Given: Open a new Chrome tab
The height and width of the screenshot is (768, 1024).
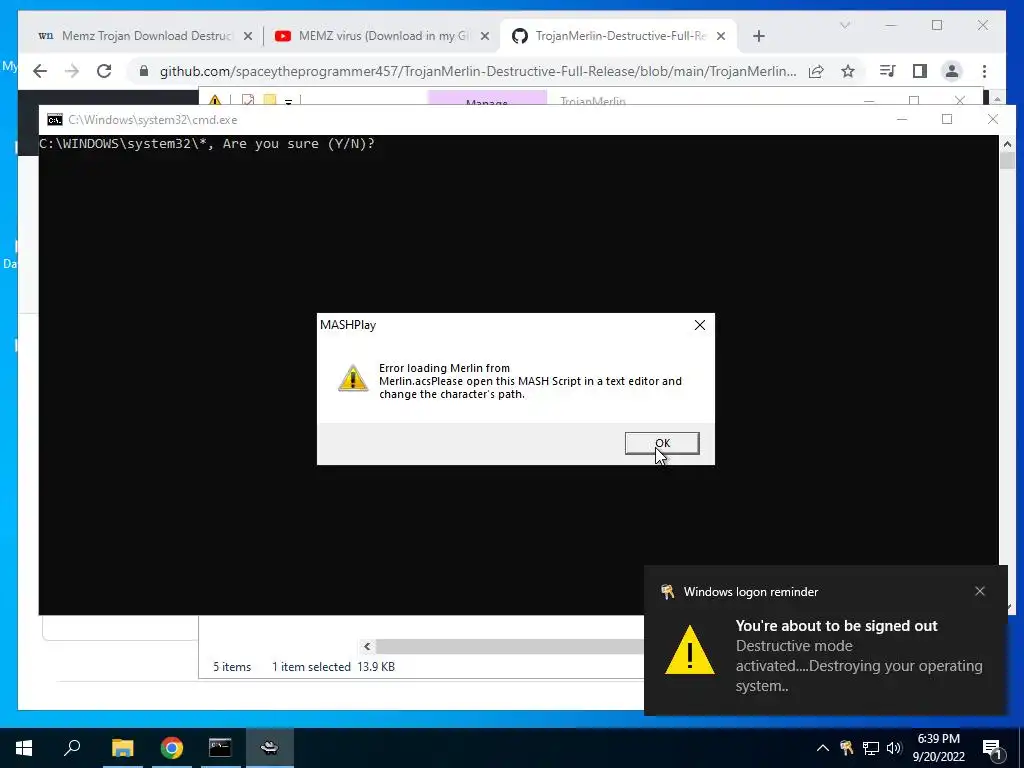Looking at the screenshot, I should (758, 37).
